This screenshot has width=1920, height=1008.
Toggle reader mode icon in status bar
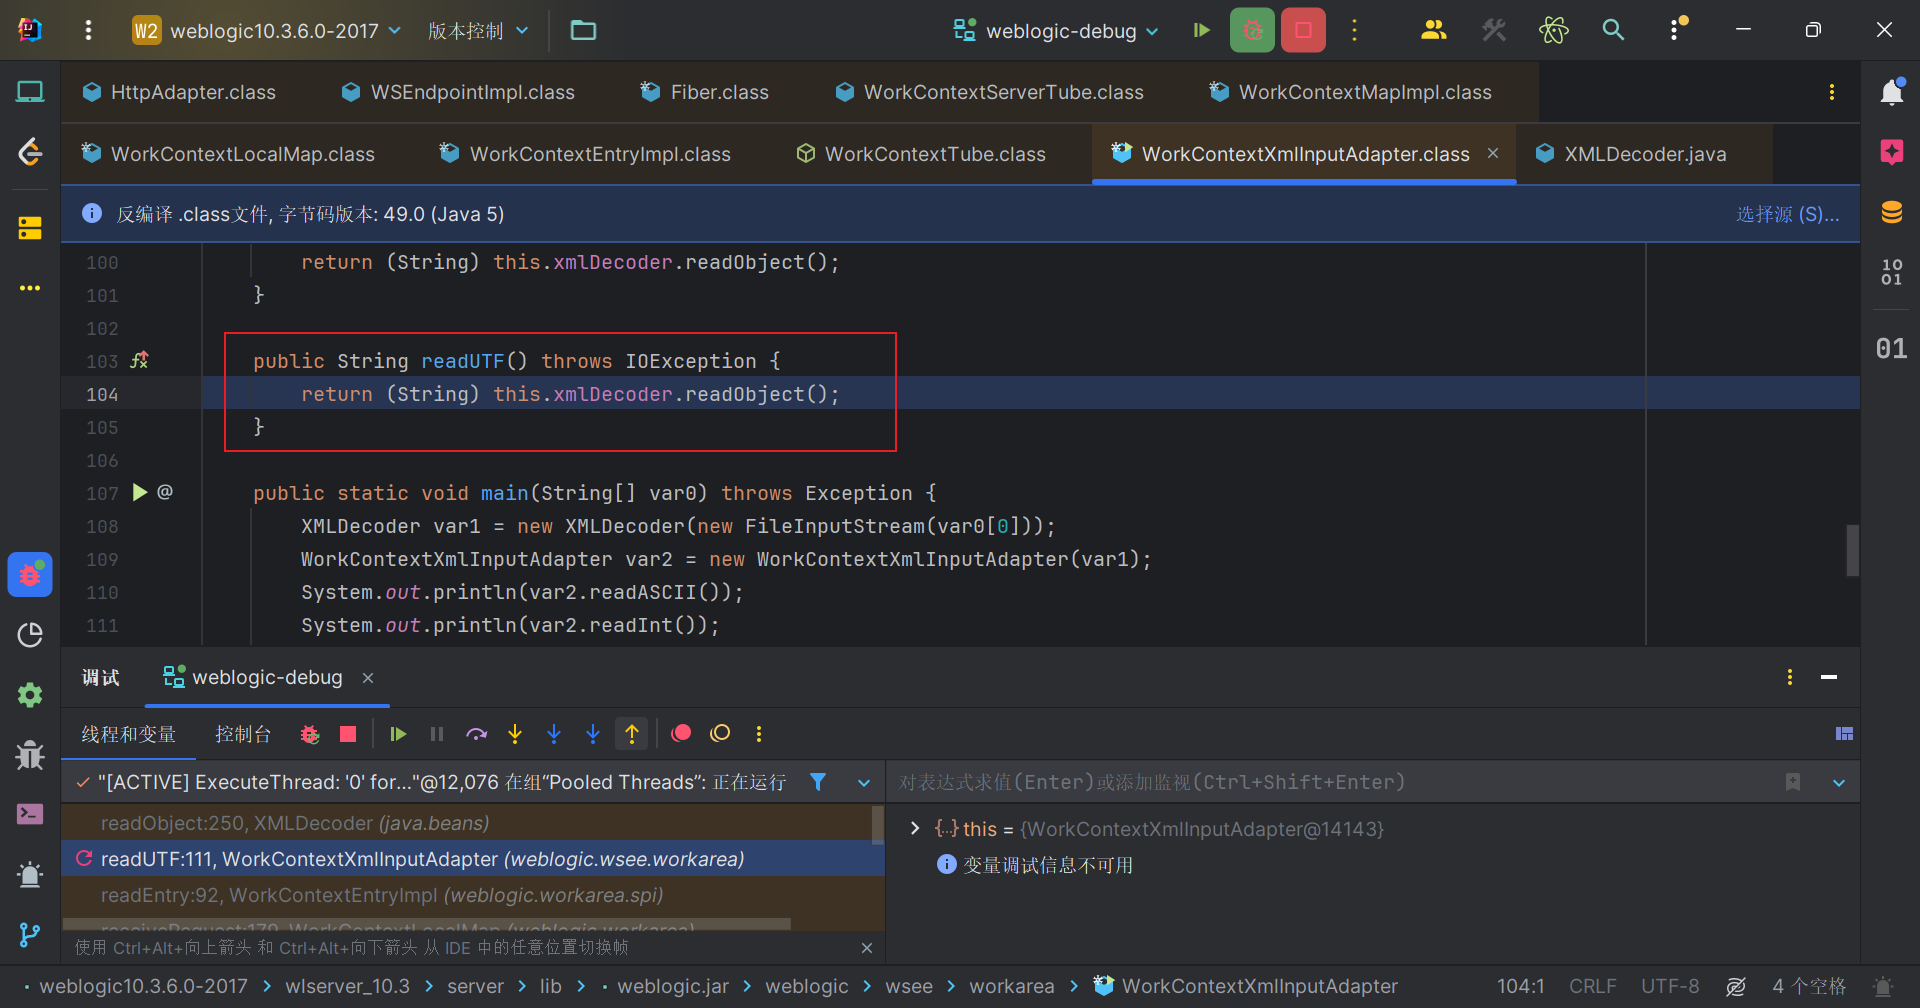pos(1736,987)
